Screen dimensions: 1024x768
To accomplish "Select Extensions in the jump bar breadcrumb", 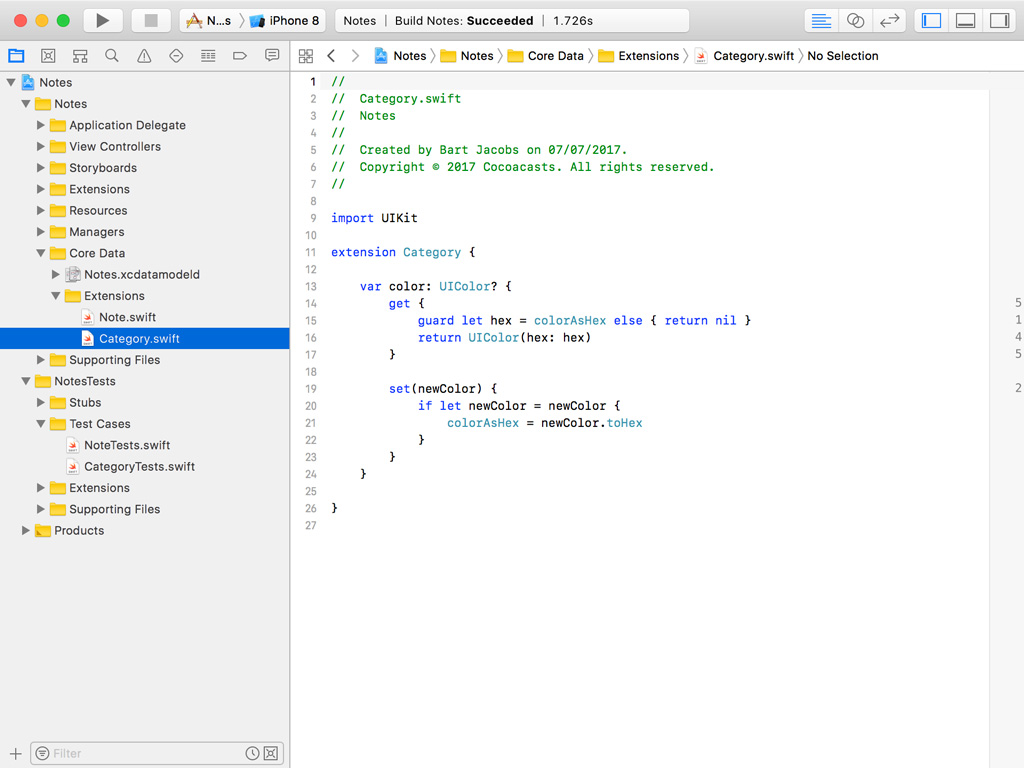I will [x=649, y=56].
